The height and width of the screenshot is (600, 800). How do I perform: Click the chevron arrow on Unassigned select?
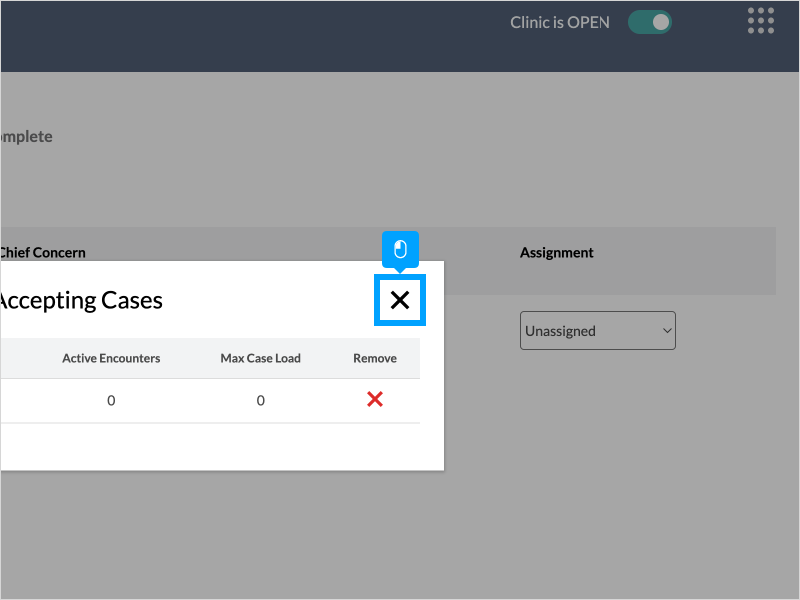[667, 331]
